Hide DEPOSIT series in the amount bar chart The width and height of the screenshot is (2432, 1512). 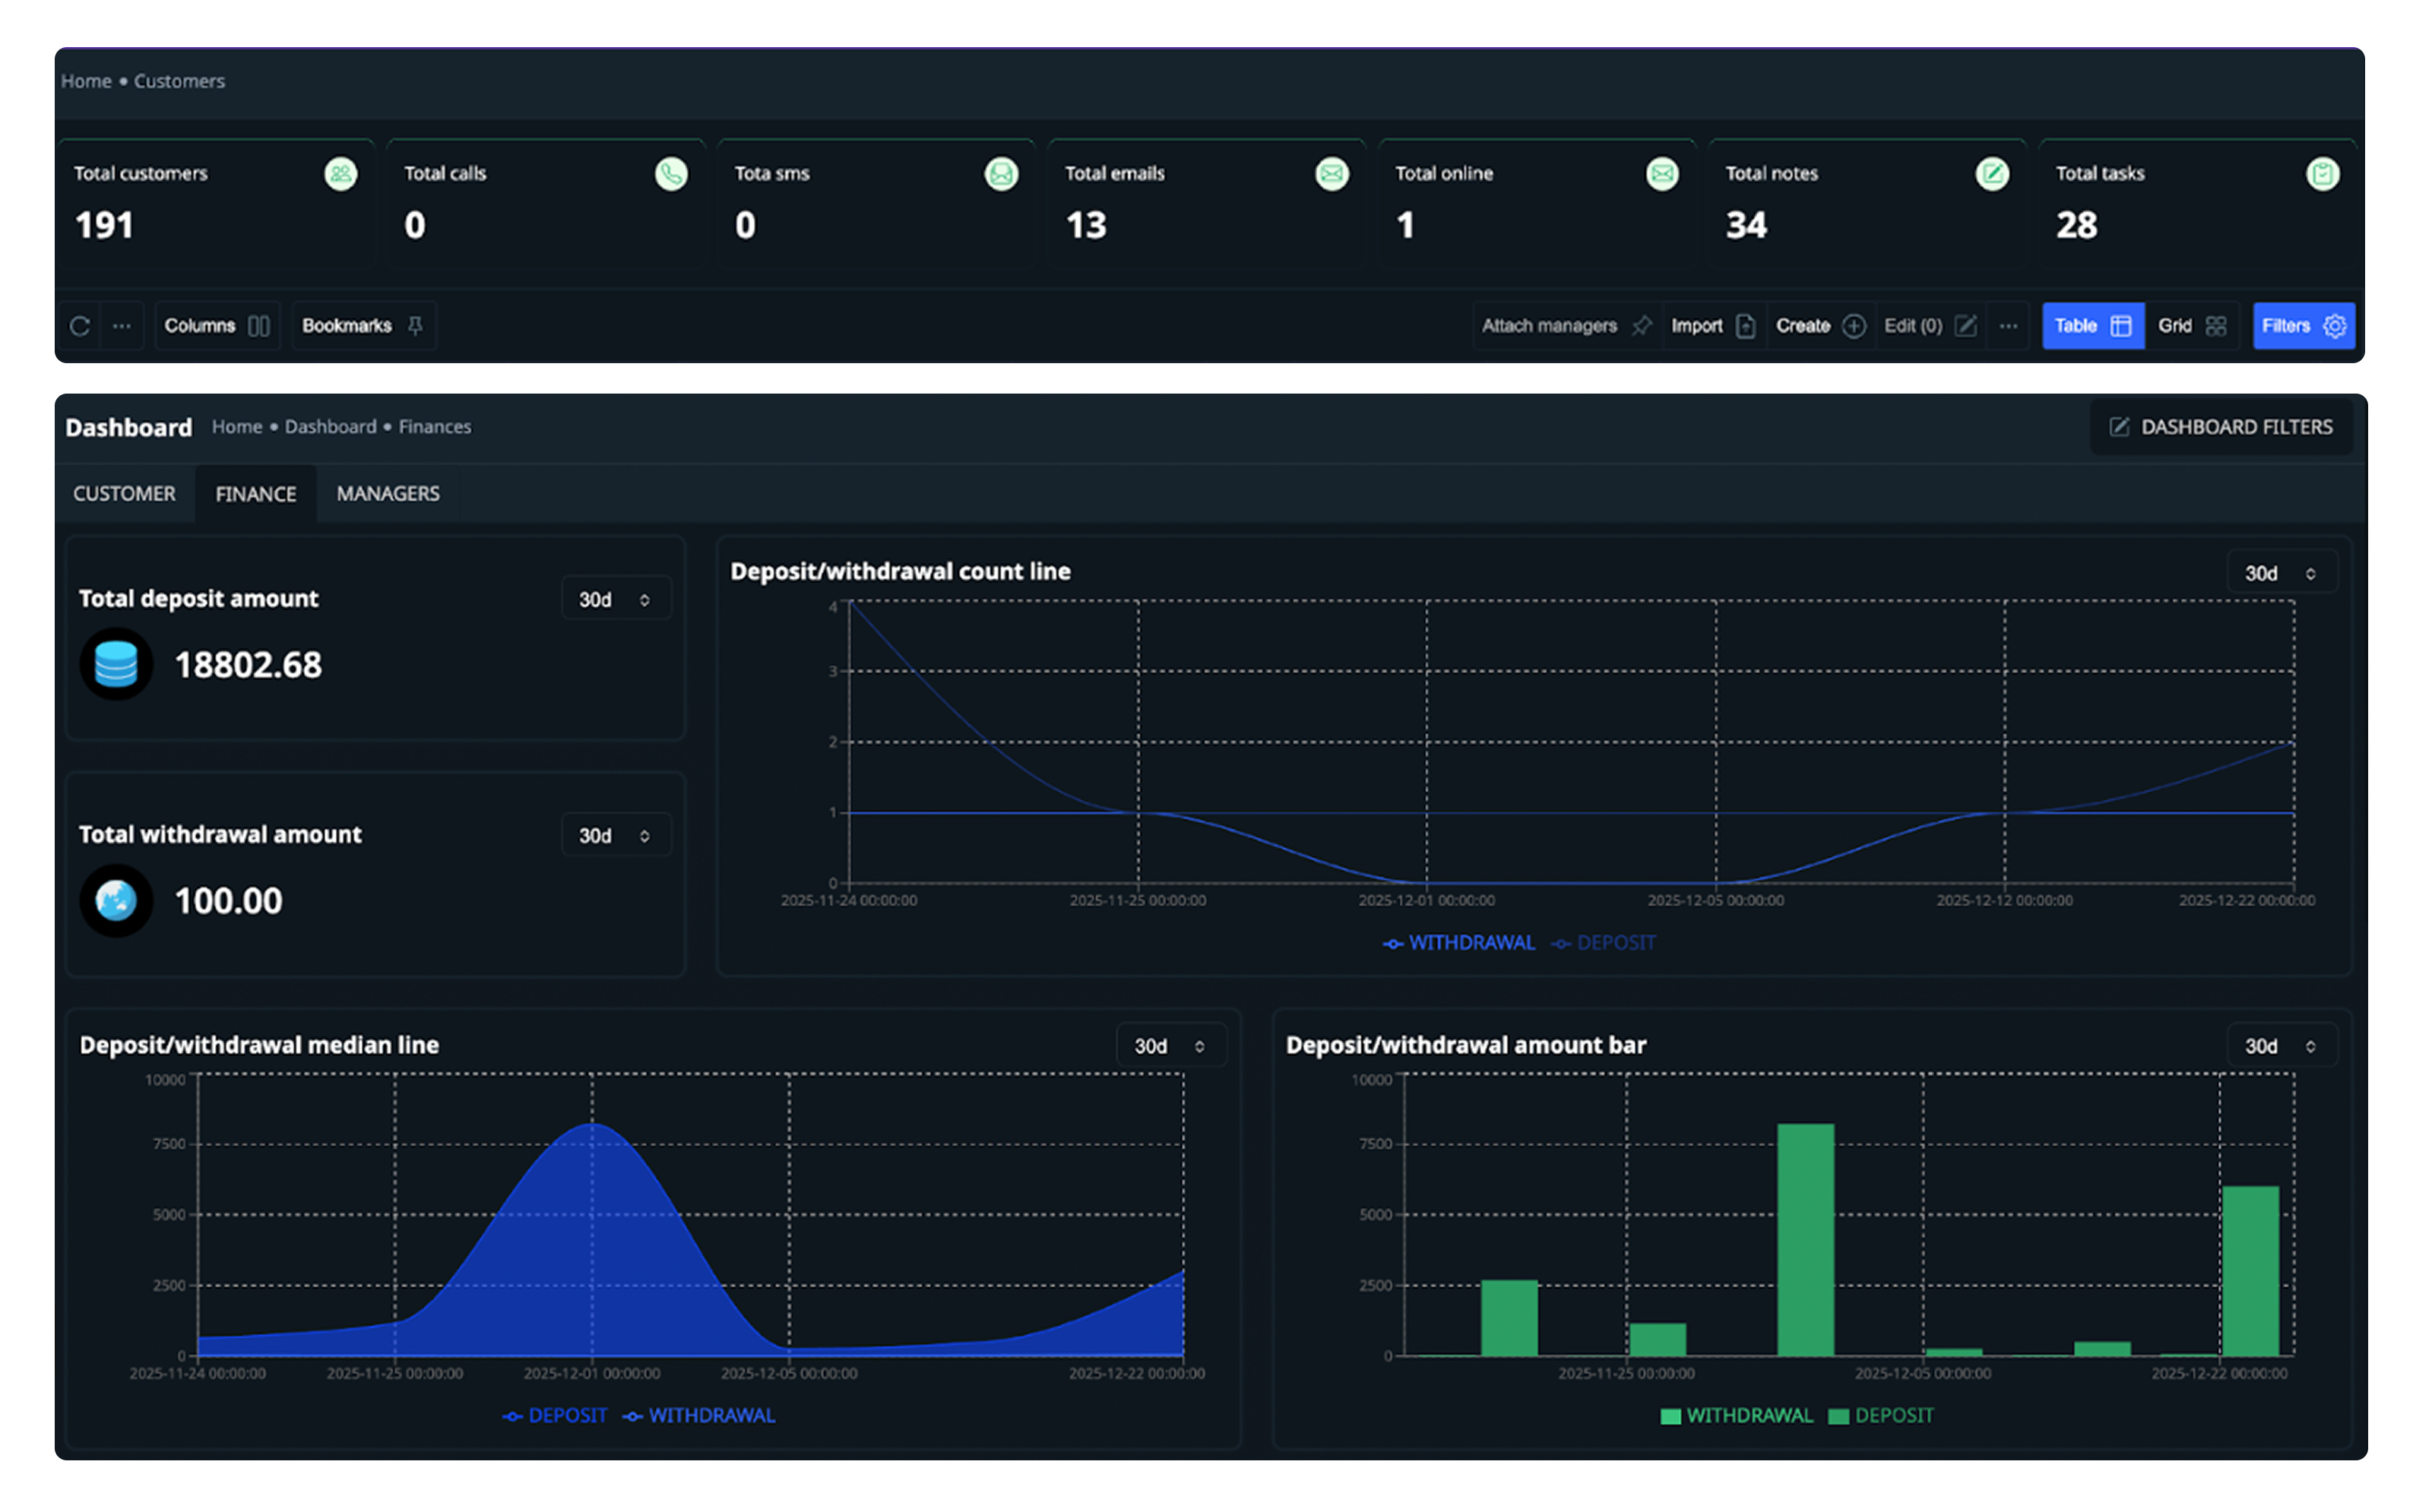(x=1882, y=1415)
